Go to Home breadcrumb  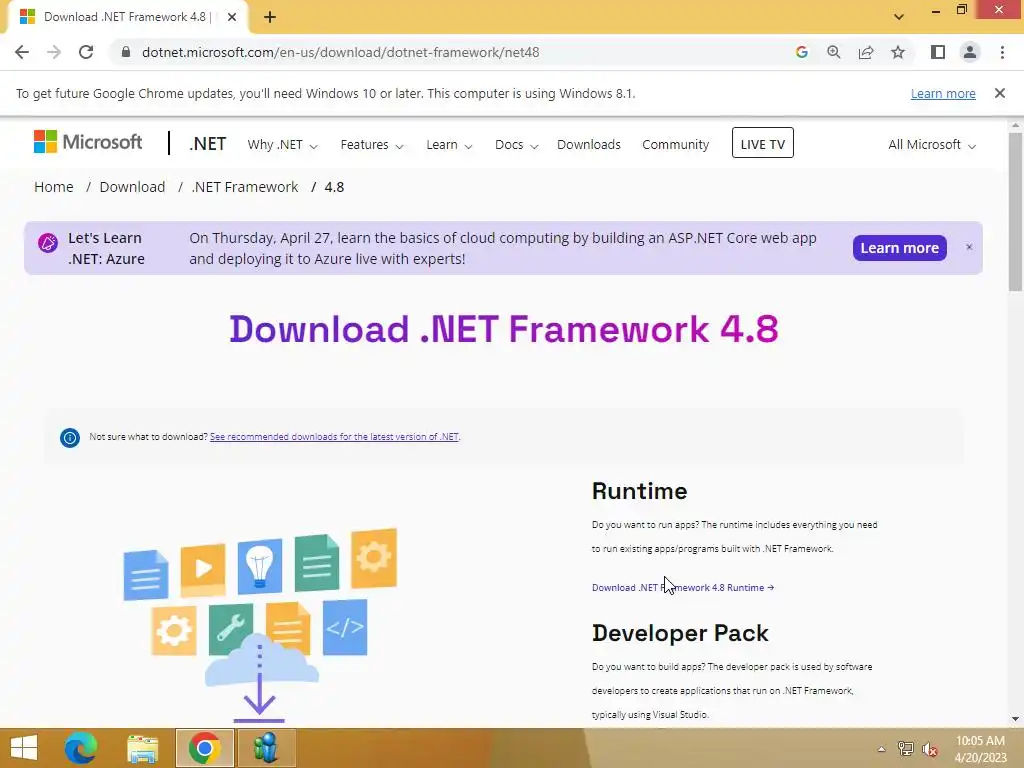pos(54,187)
